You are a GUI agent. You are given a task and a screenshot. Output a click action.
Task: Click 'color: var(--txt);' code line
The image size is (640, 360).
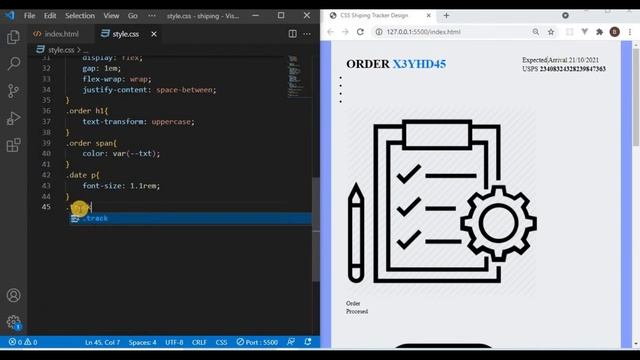click(x=121, y=154)
